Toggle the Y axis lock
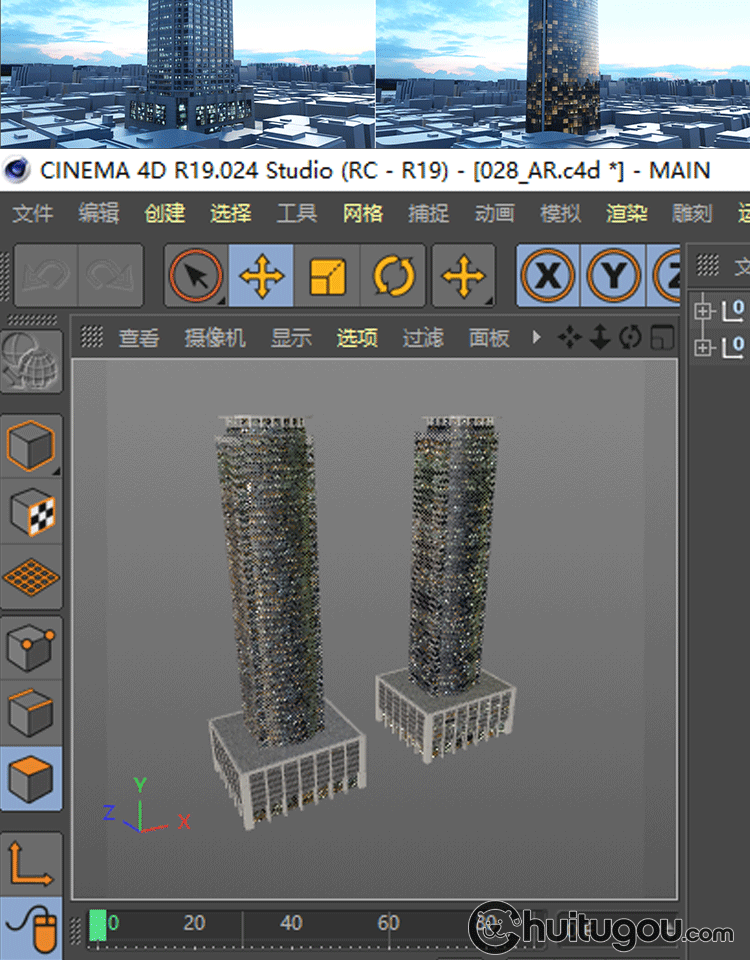The width and height of the screenshot is (750, 960). 613,276
